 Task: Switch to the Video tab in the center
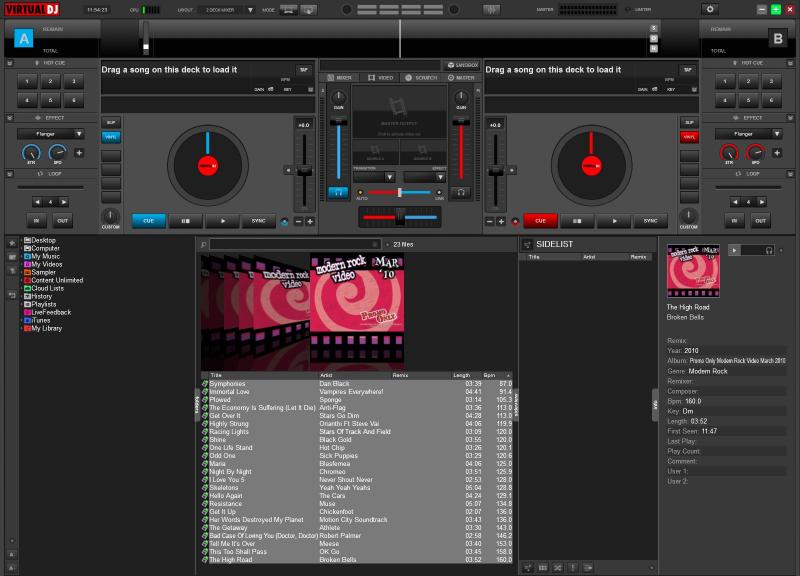[x=381, y=78]
